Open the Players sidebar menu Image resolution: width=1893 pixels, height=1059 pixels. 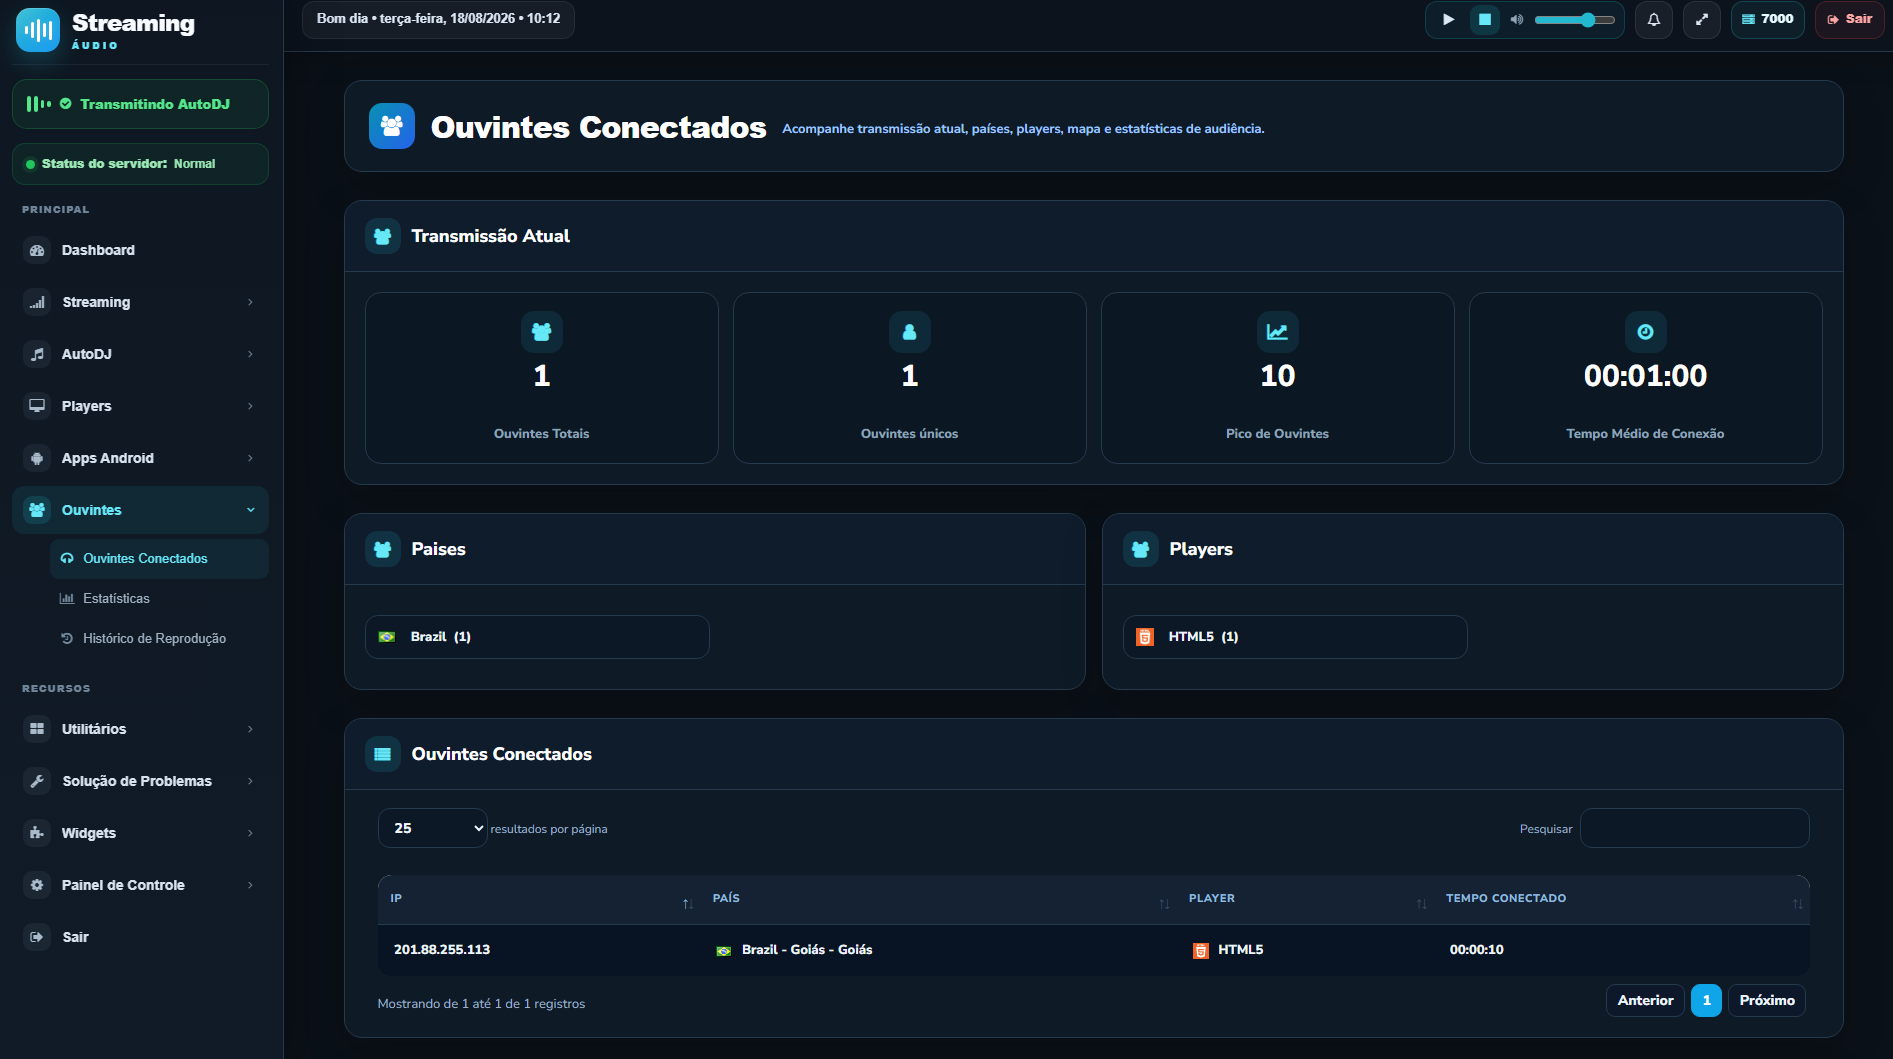[140, 406]
